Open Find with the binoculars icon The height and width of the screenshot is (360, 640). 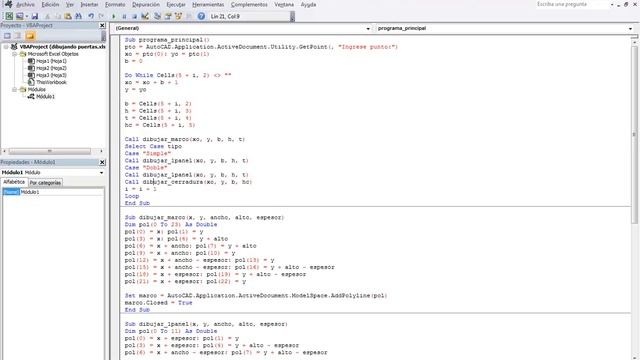point(78,16)
